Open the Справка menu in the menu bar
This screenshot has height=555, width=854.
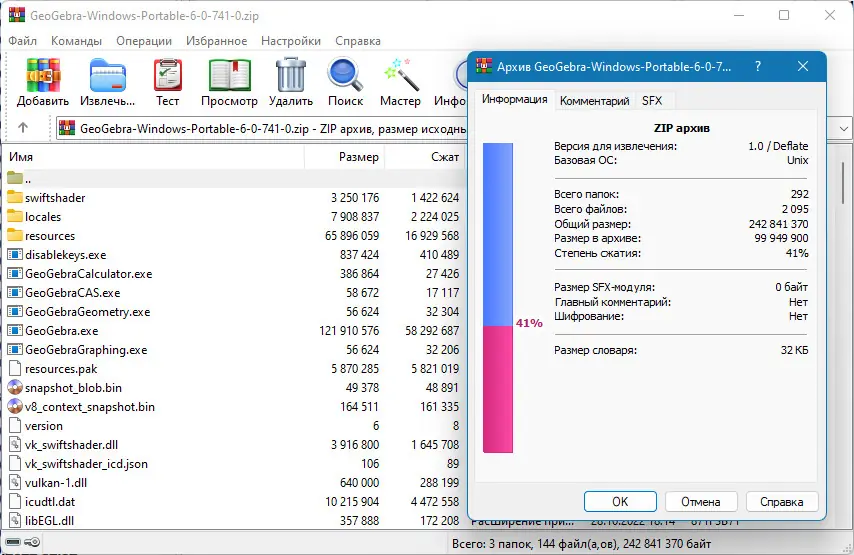tap(358, 41)
